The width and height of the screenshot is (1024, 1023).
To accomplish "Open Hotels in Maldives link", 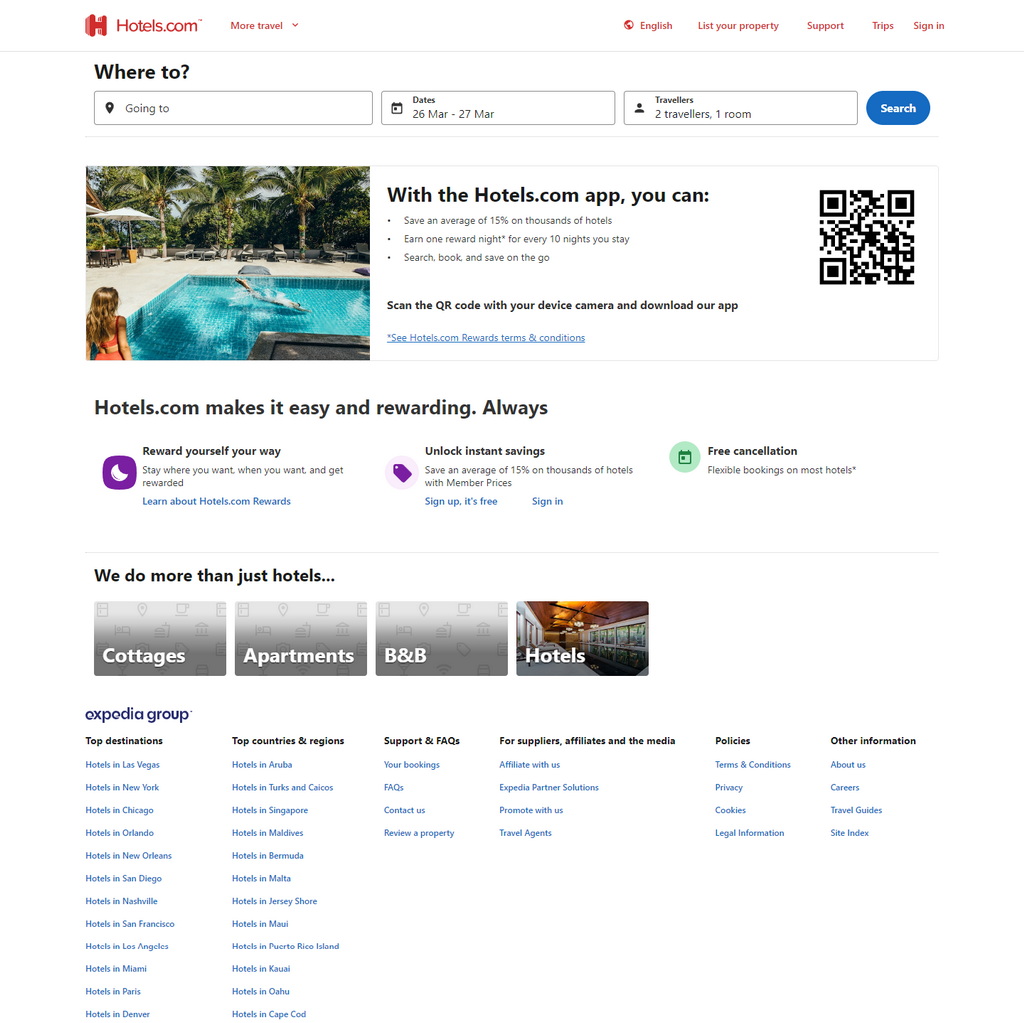I will coord(268,833).
